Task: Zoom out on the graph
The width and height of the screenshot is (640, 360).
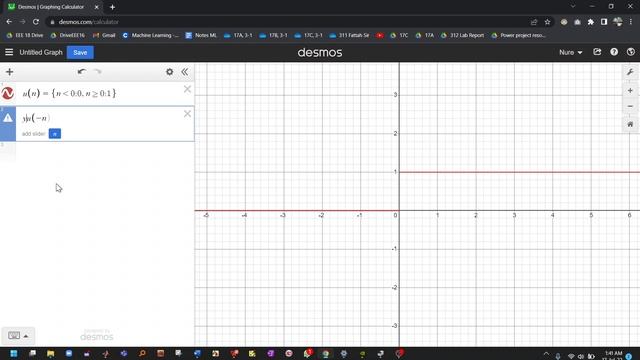Action: click(x=630, y=106)
